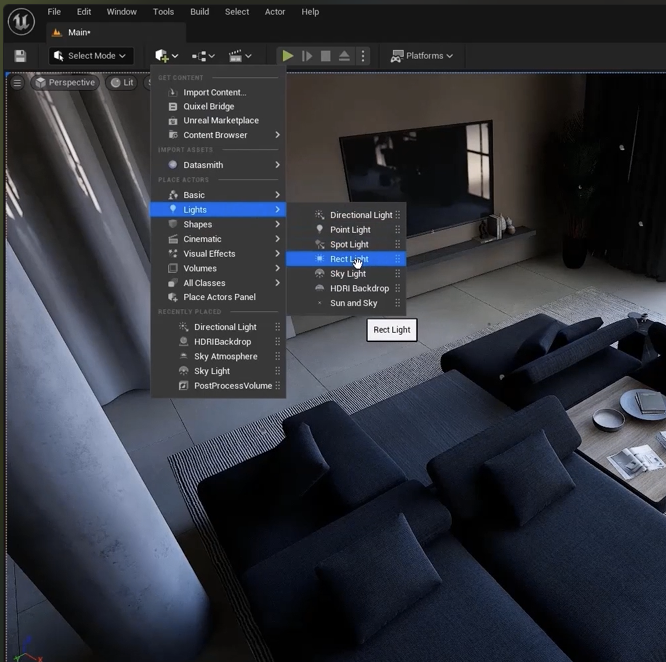The height and width of the screenshot is (662, 666).
Task: Expand Basic actors submenu
Action: 218,195
